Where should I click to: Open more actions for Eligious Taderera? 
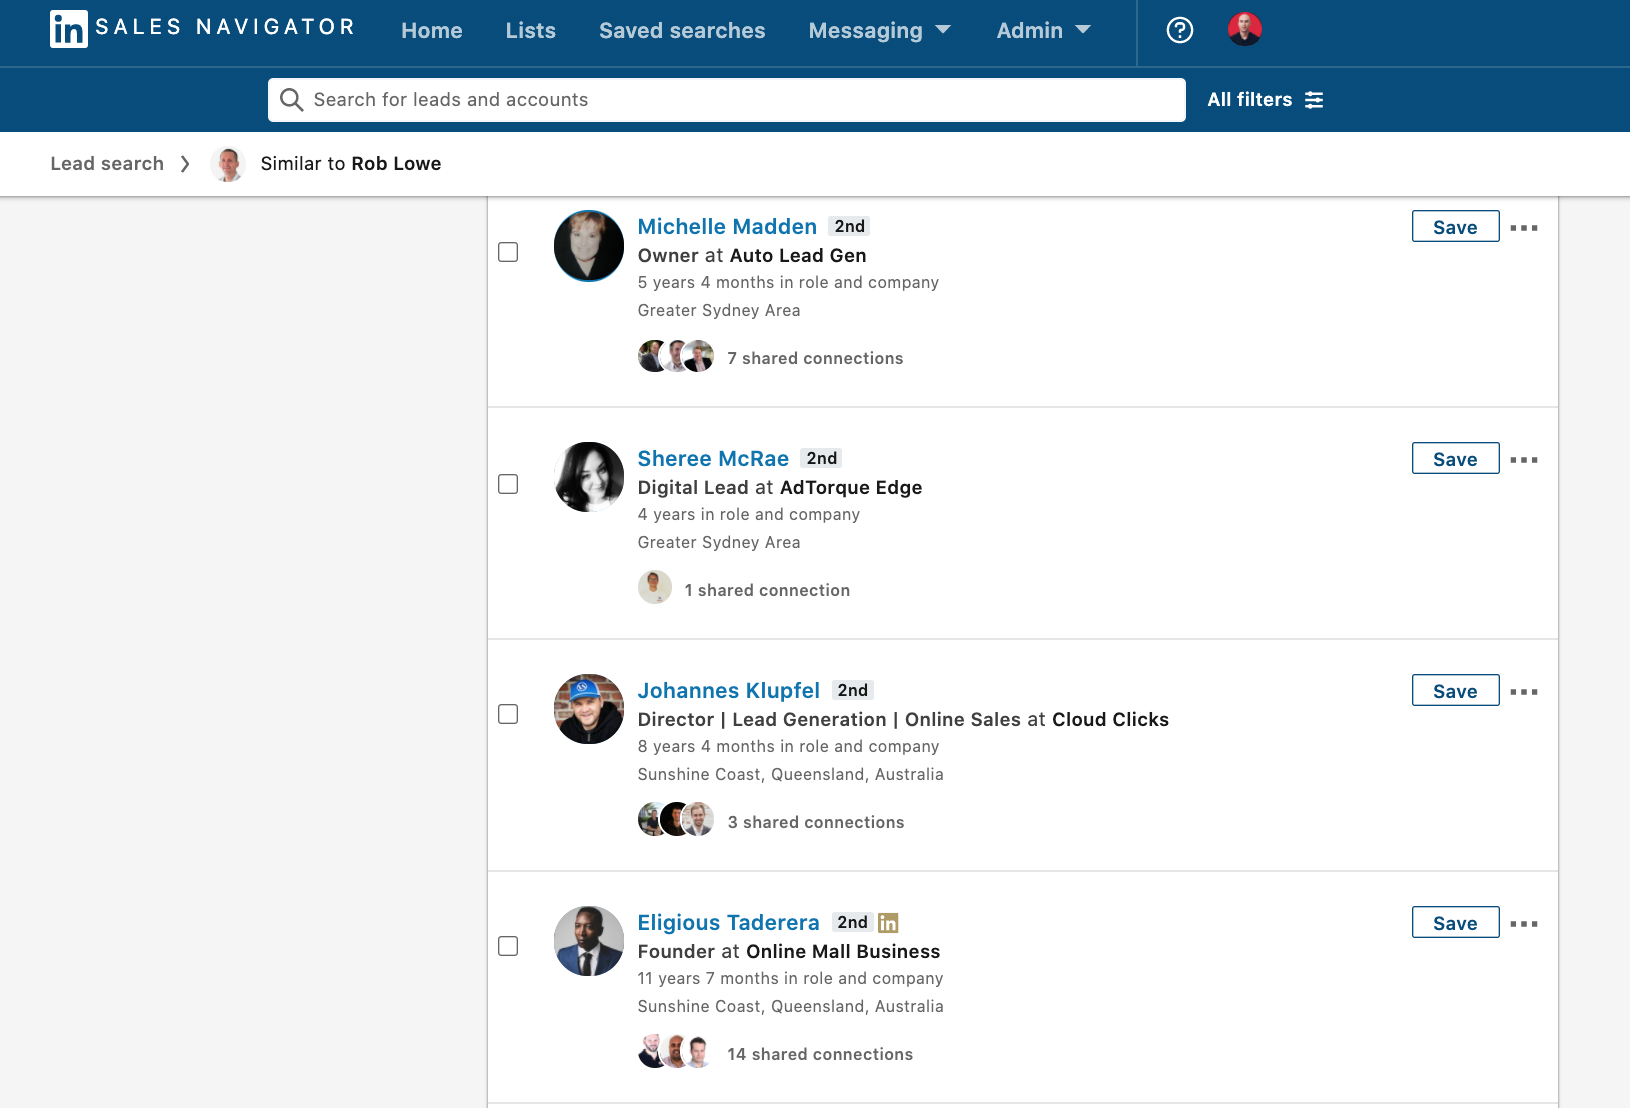(1524, 924)
